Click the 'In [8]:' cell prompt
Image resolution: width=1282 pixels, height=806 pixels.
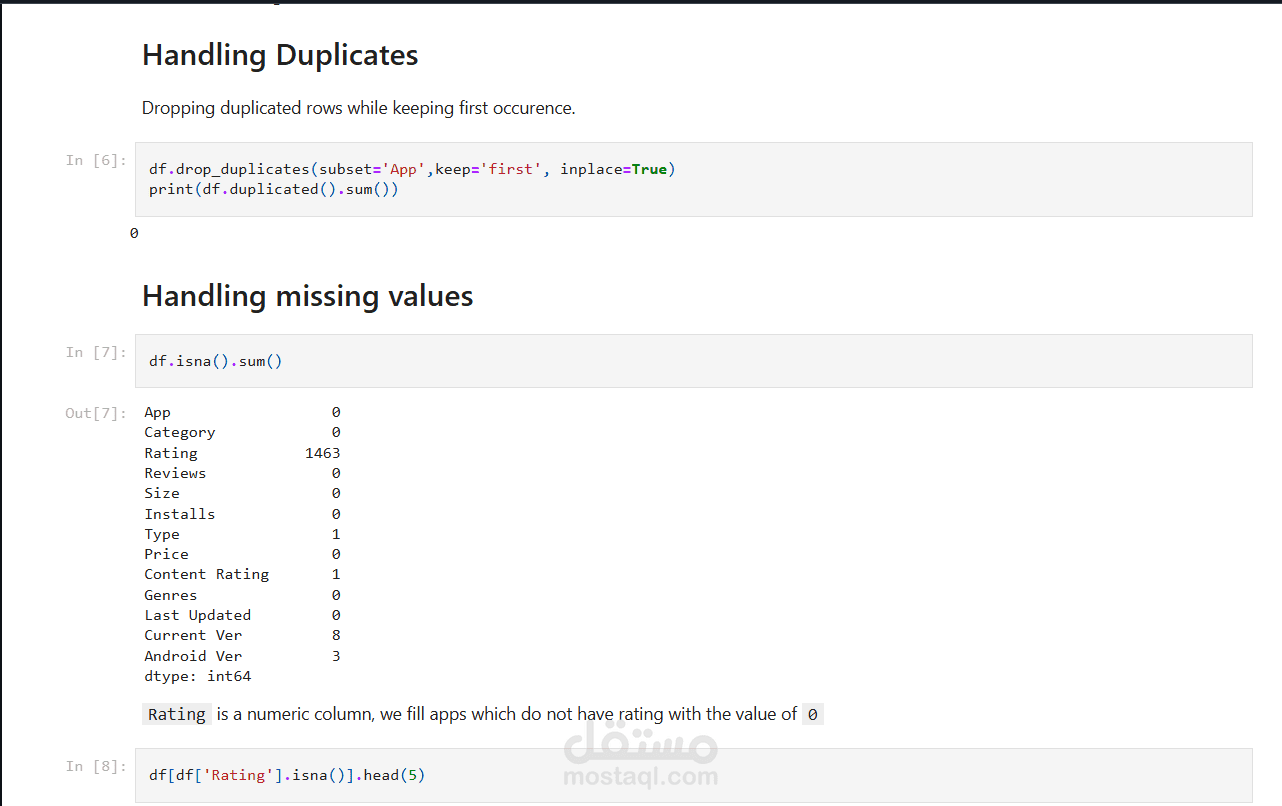[x=96, y=766]
